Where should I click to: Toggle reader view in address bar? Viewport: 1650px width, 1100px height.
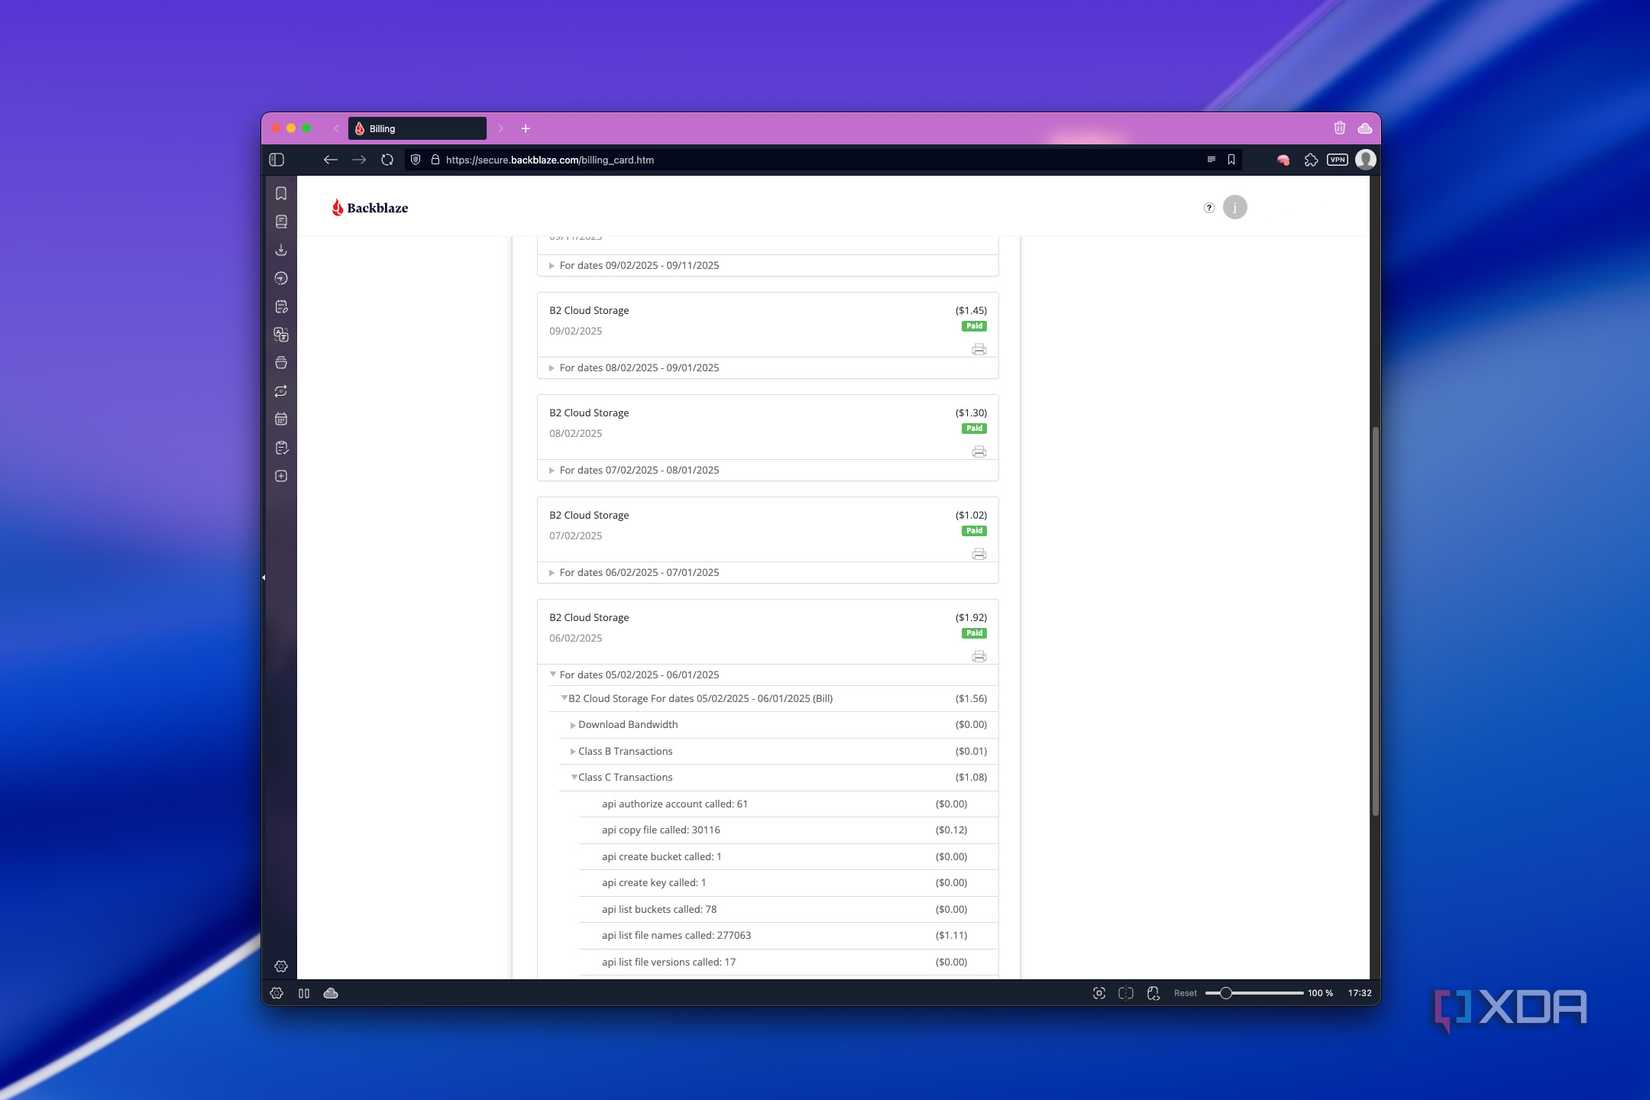point(1211,160)
